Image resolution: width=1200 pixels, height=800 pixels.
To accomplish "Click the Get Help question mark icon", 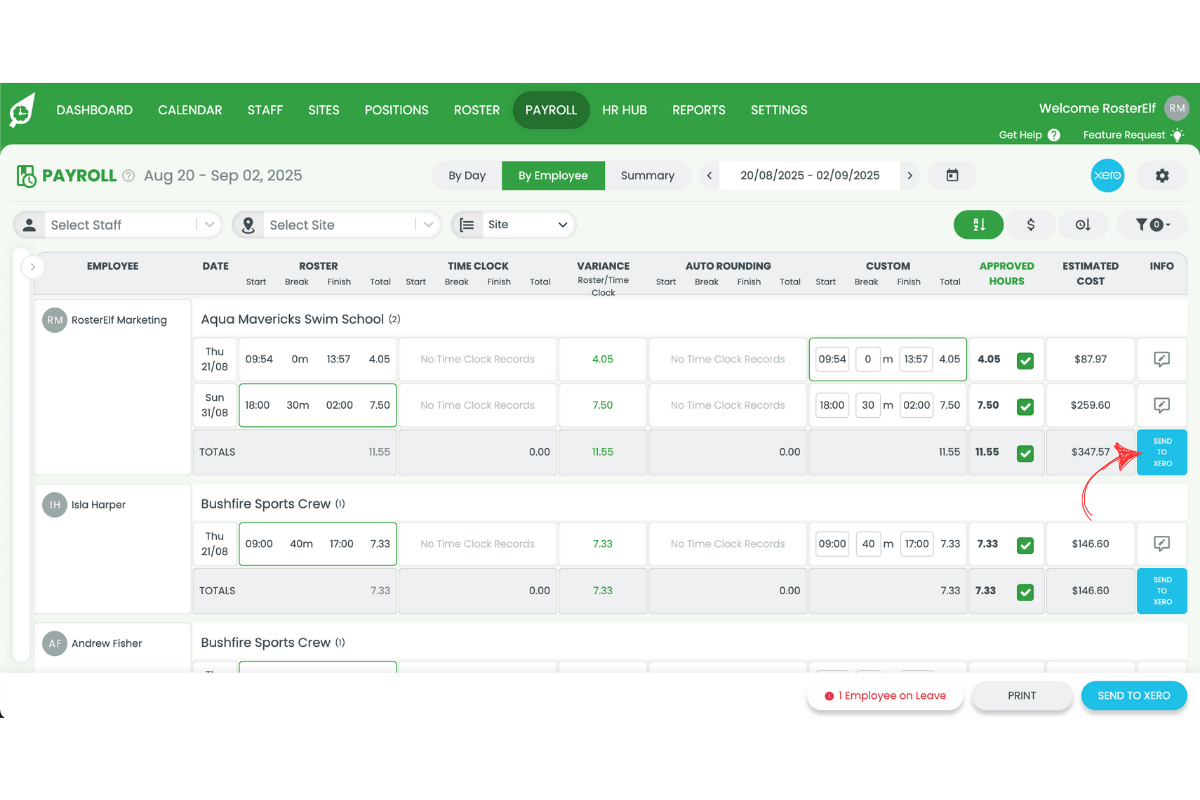I will coord(1056,134).
